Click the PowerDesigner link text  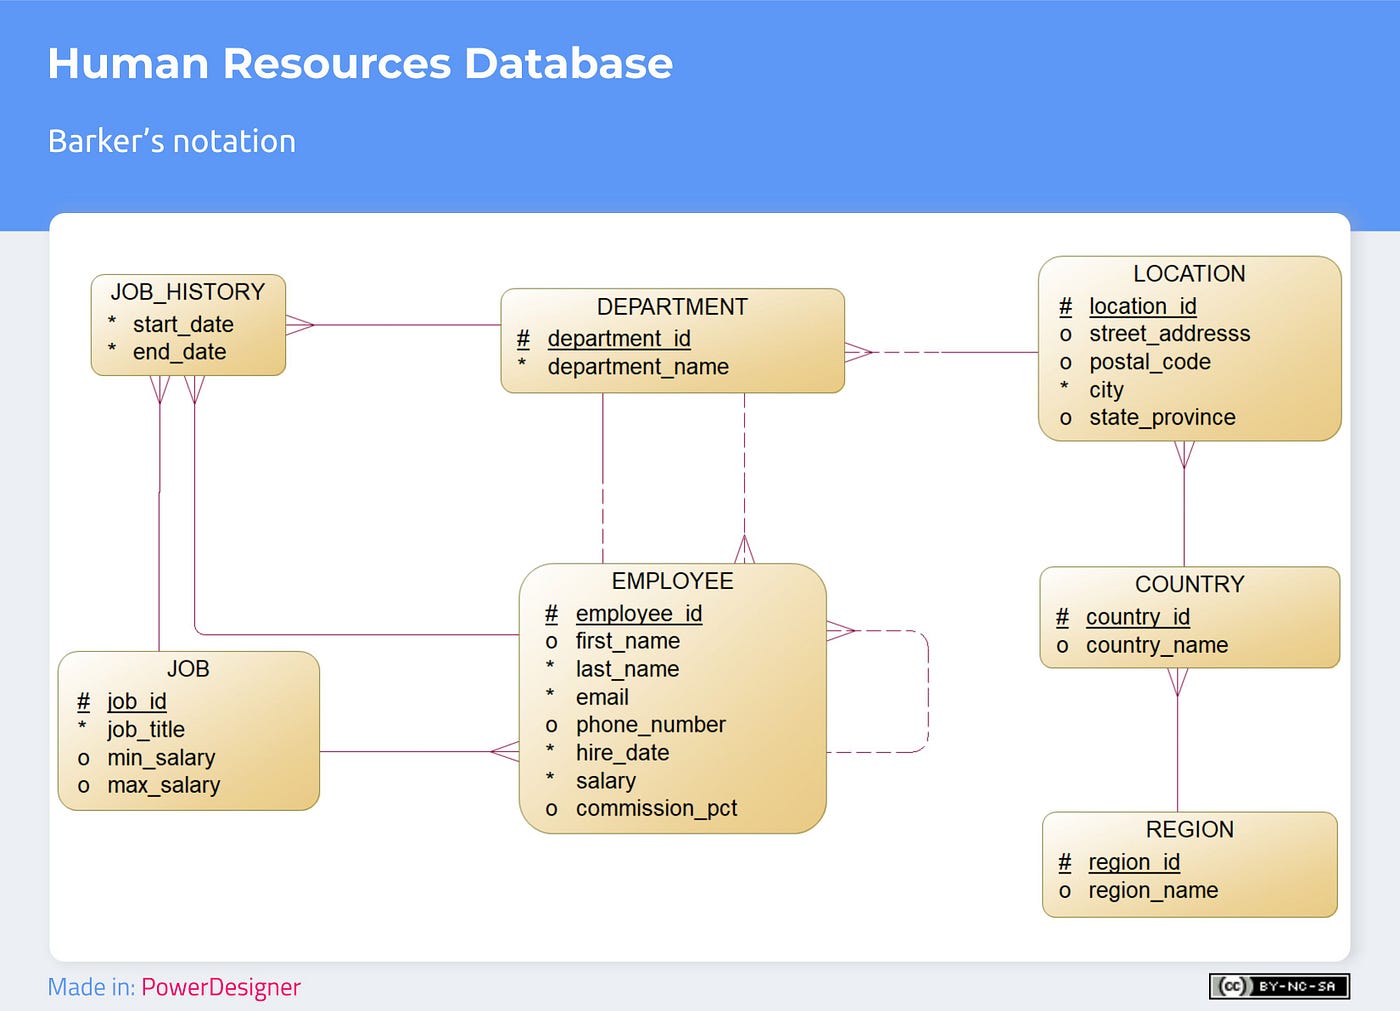(x=220, y=987)
